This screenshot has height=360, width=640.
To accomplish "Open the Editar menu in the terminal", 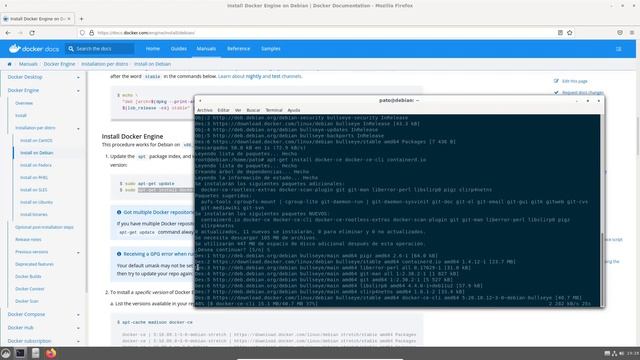I will pyautogui.click(x=223, y=110).
